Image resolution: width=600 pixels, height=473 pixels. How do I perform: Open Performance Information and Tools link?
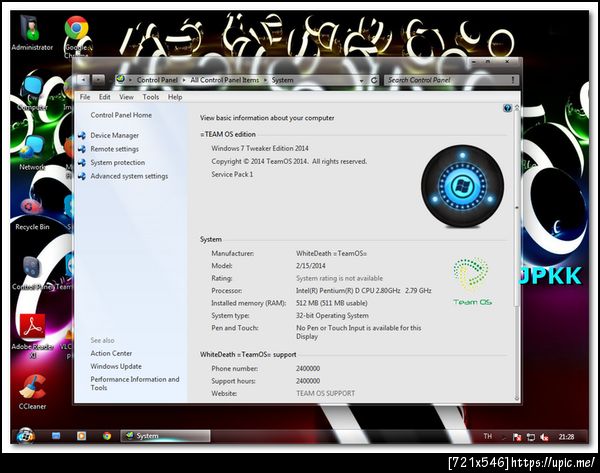click(135, 383)
